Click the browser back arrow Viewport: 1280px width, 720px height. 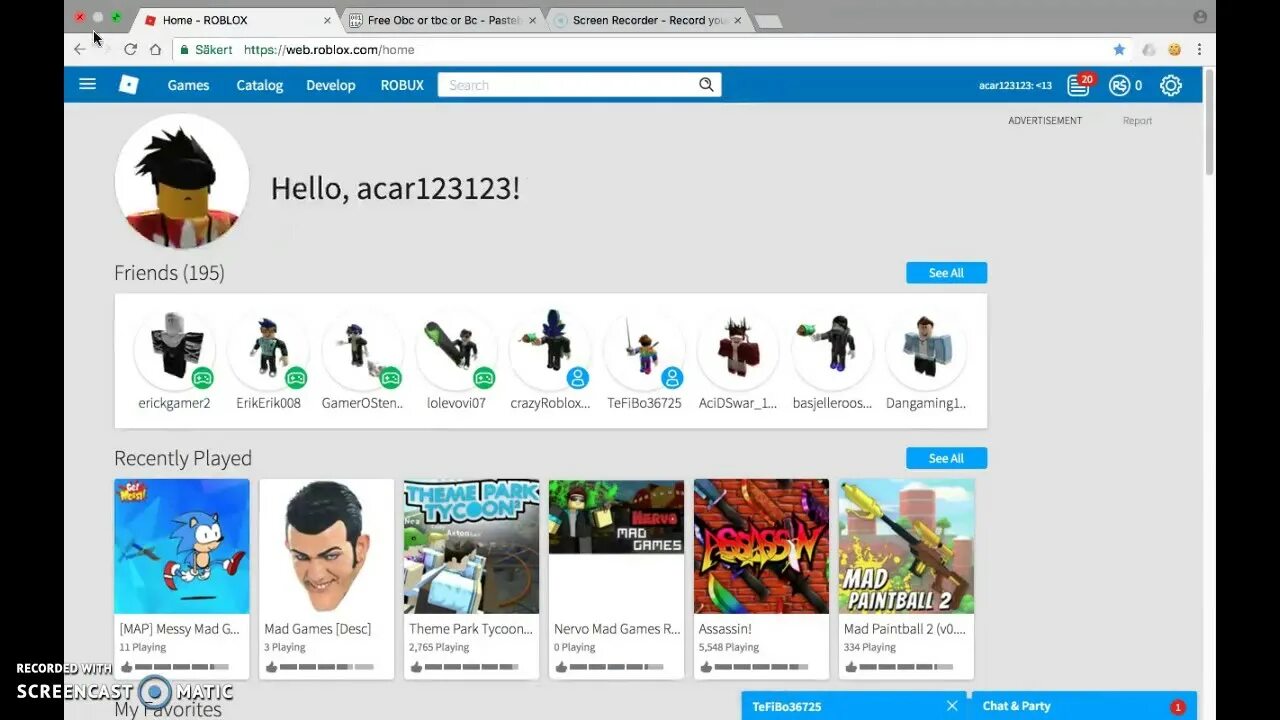coord(80,49)
